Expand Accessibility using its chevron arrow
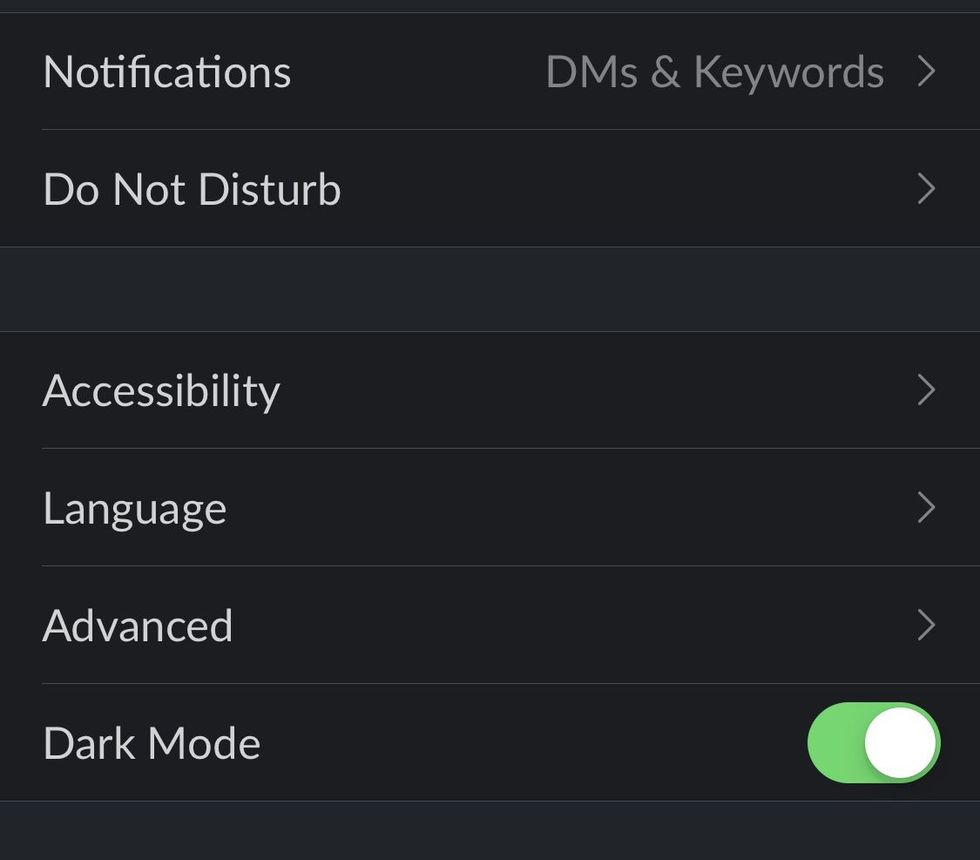This screenshot has width=980, height=860. (x=926, y=390)
